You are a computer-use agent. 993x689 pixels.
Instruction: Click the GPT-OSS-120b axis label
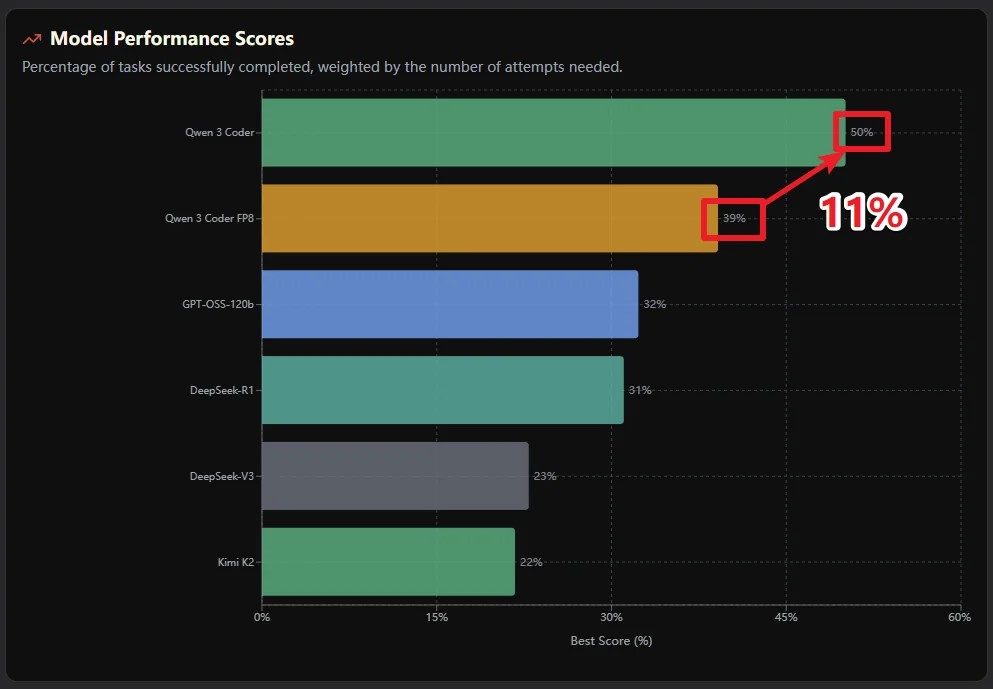pyautogui.click(x=218, y=305)
